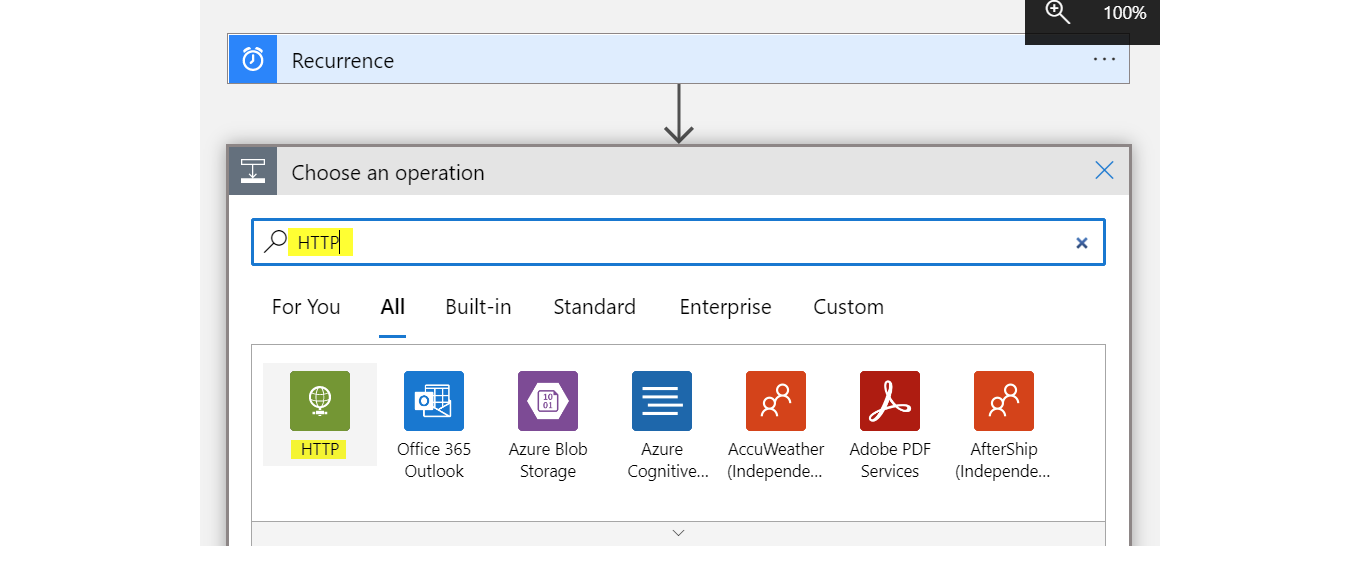Open the Recurrence ellipsis menu
Viewport: 1361px width, 572px height.
click(x=1104, y=60)
